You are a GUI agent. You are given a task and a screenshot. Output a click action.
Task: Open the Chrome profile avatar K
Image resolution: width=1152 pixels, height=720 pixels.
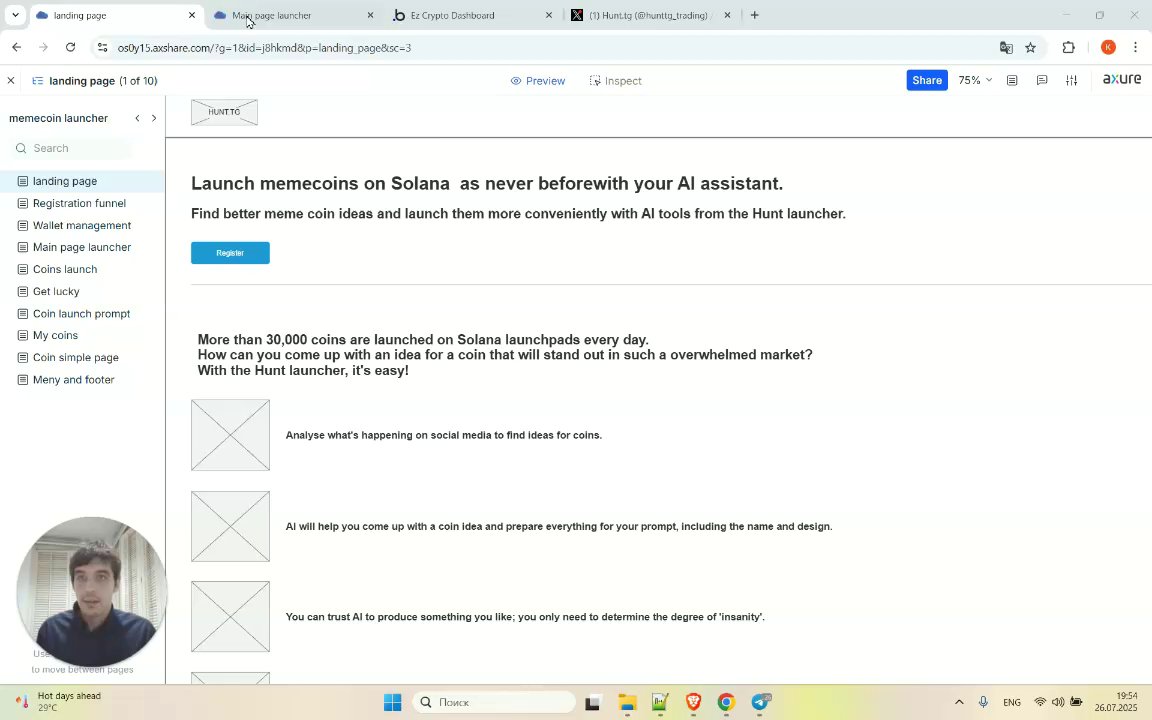[x=1108, y=48]
